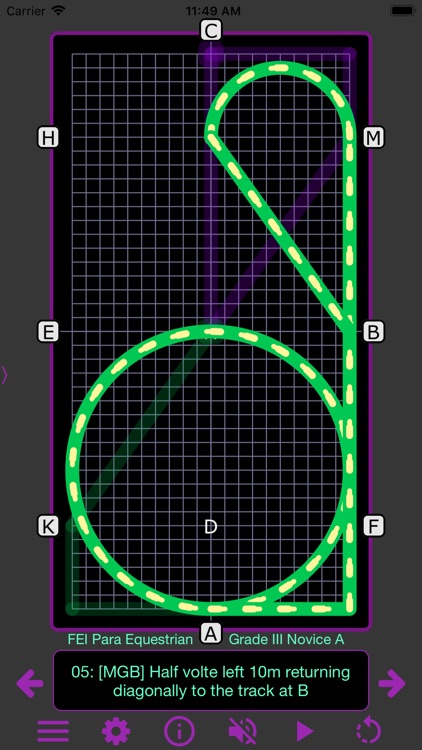Tap arena marker K
Image resolution: width=422 pixels, height=750 pixels.
click(x=48, y=527)
